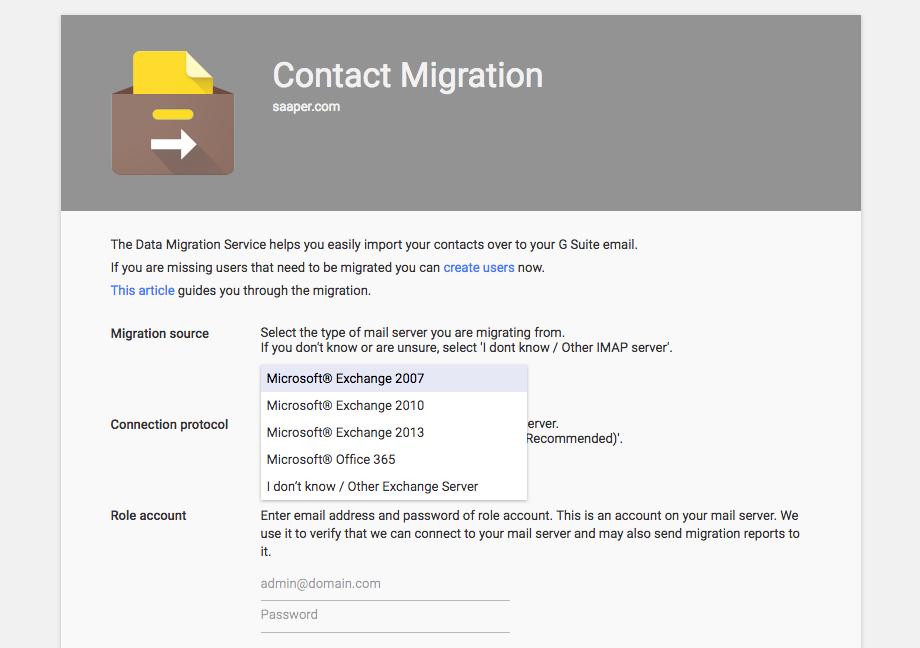Click the Contact Migration box icon
The height and width of the screenshot is (648, 920).
pos(173,113)
